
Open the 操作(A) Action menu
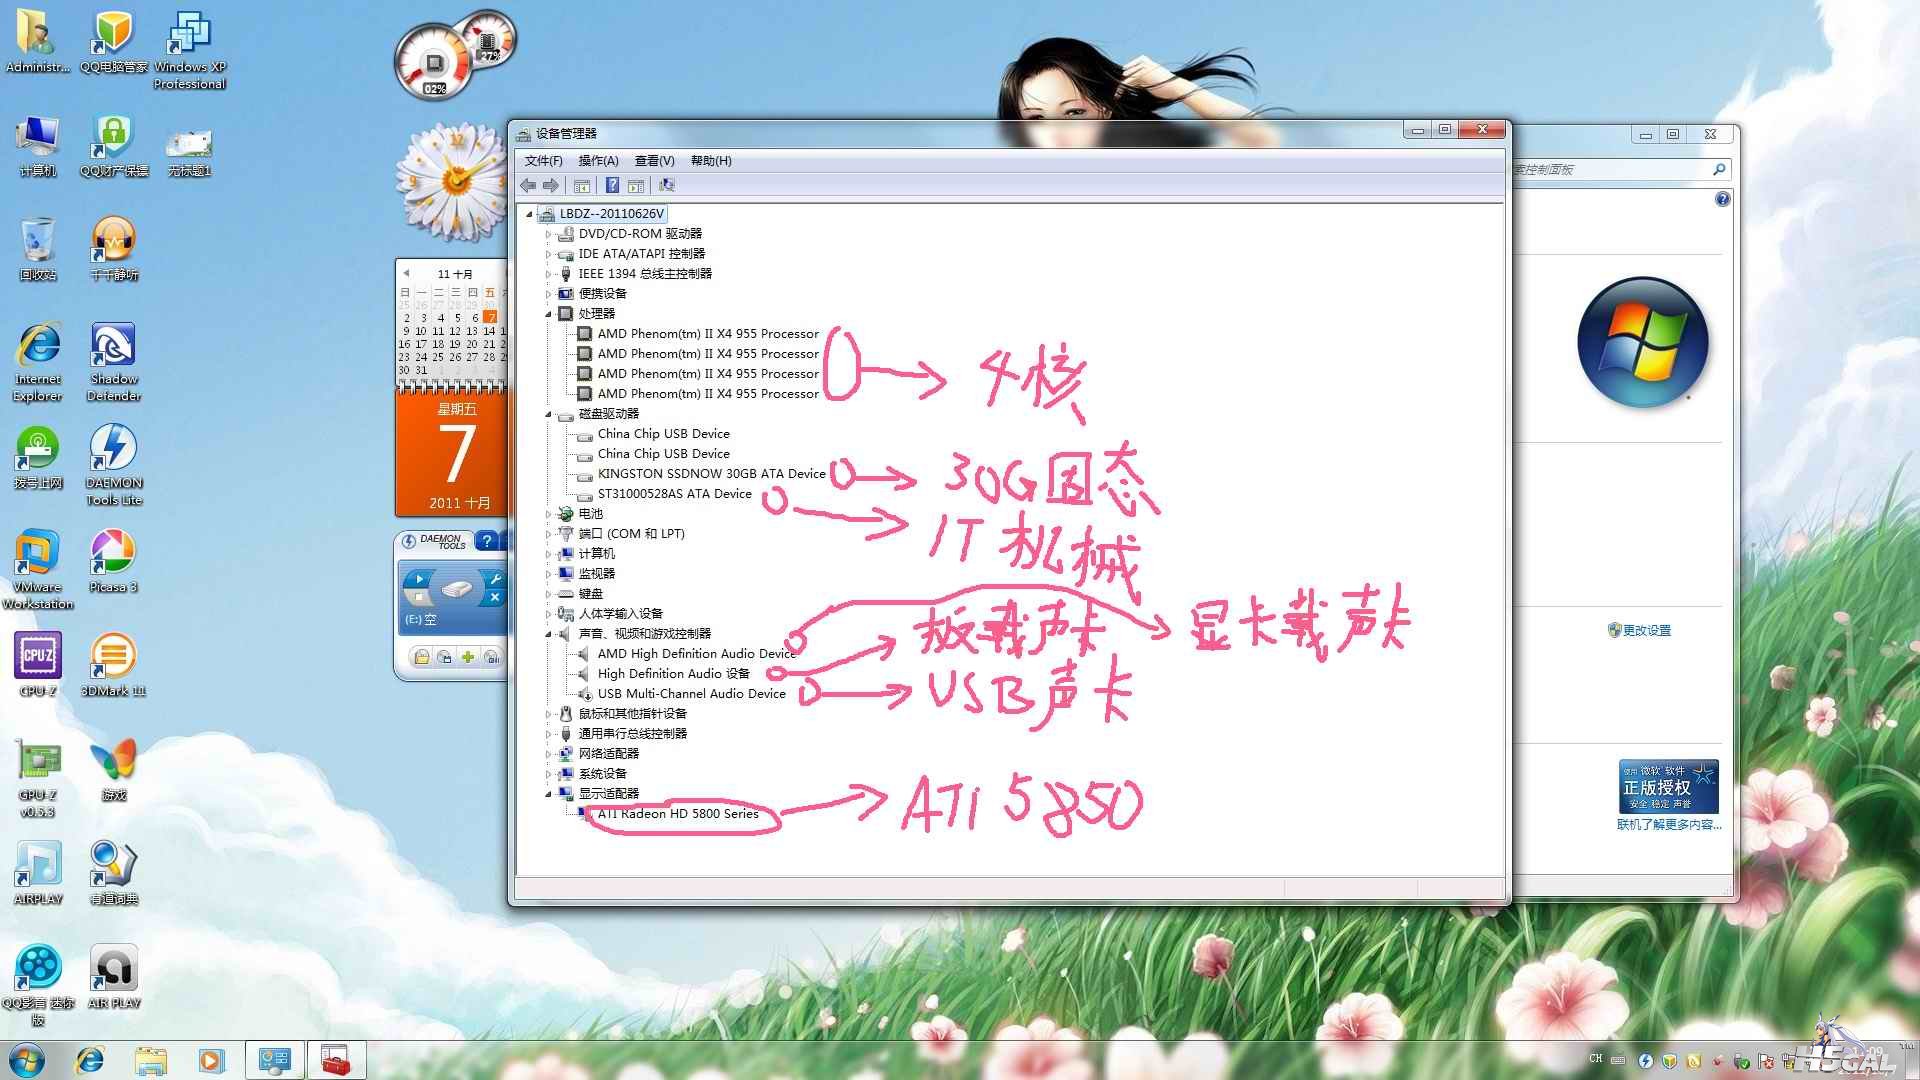tap(598, 161)
